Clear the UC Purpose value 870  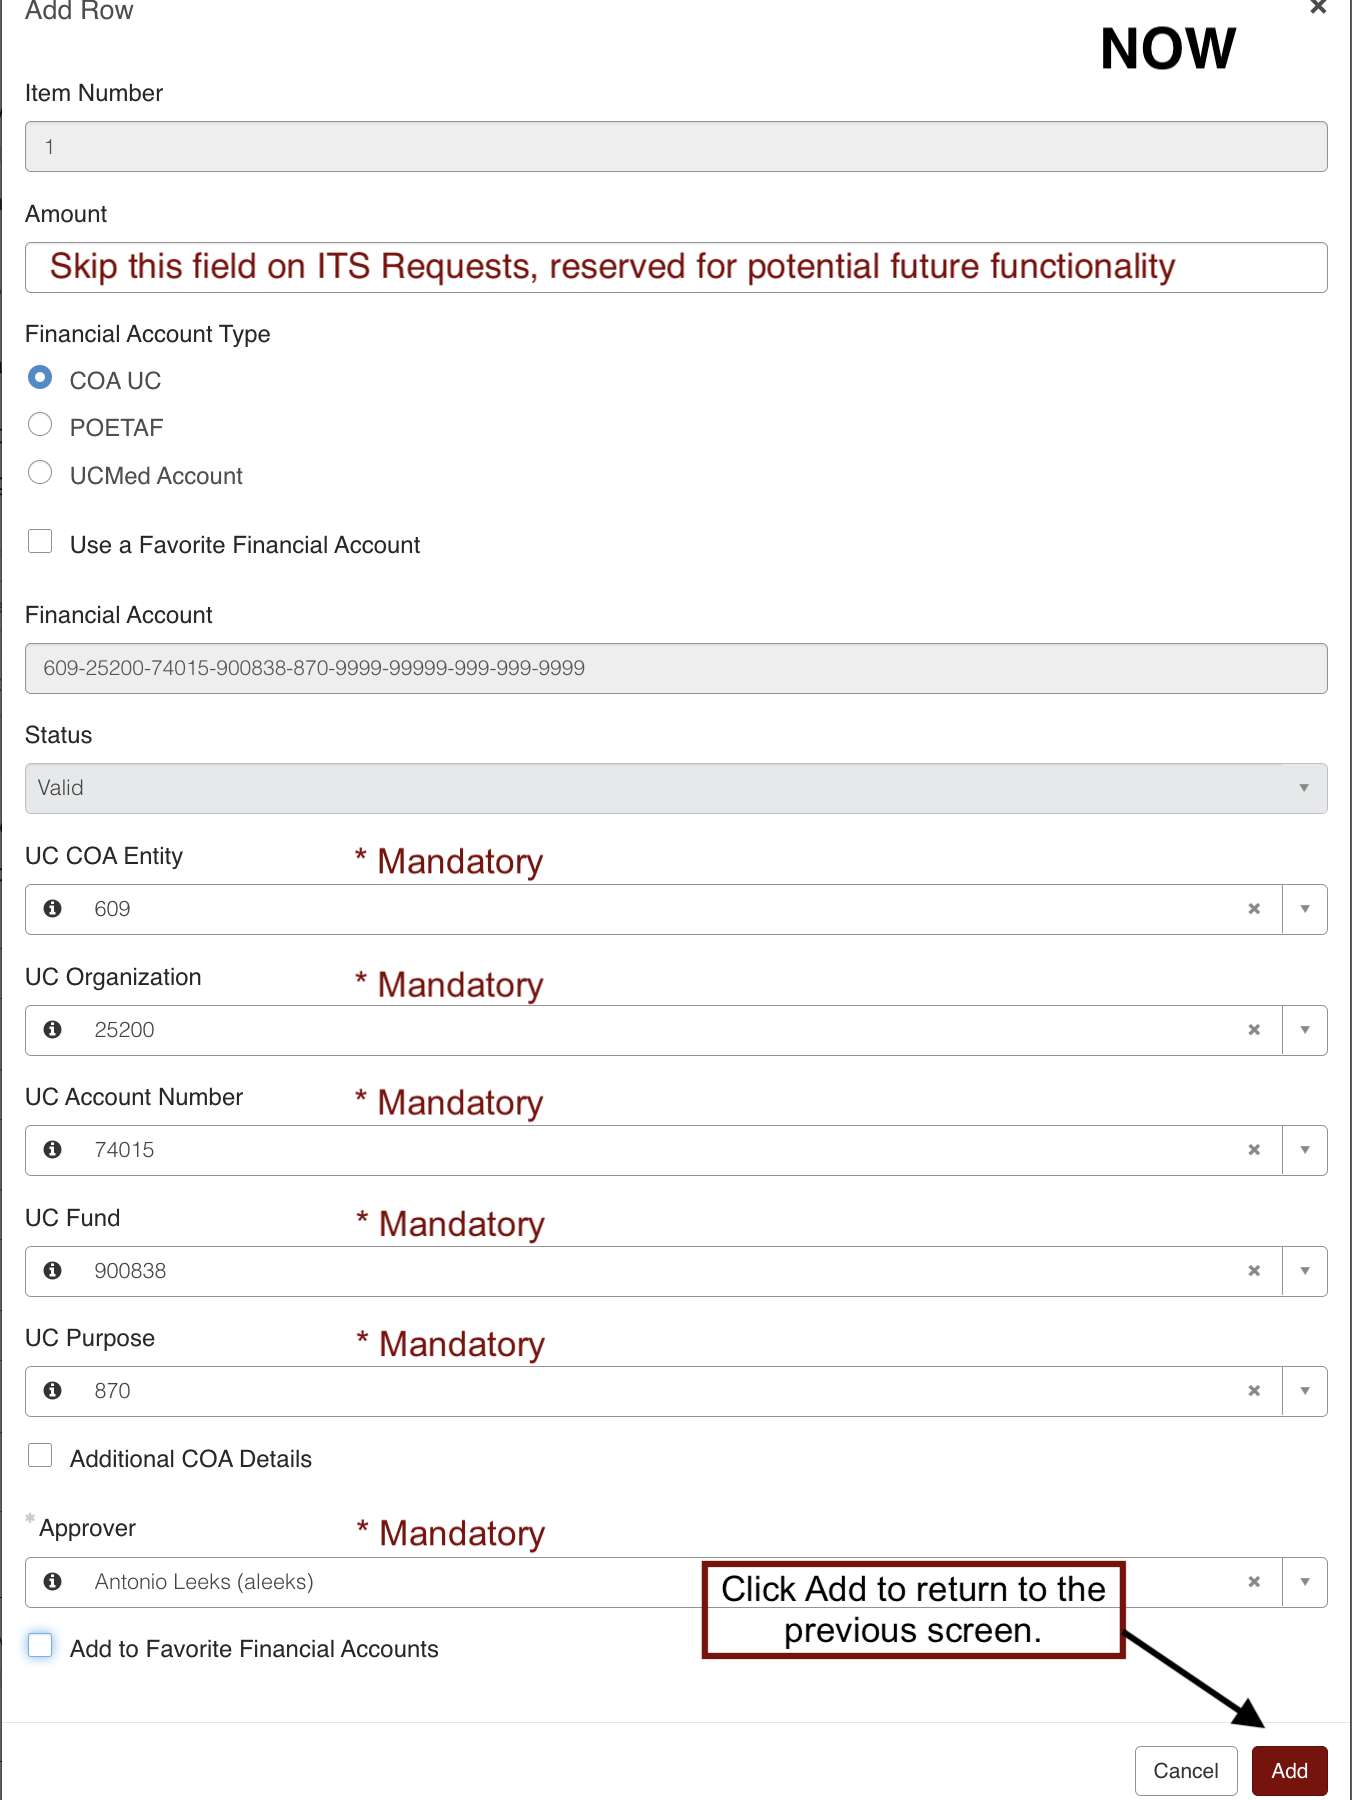tap(1254, 1391)
